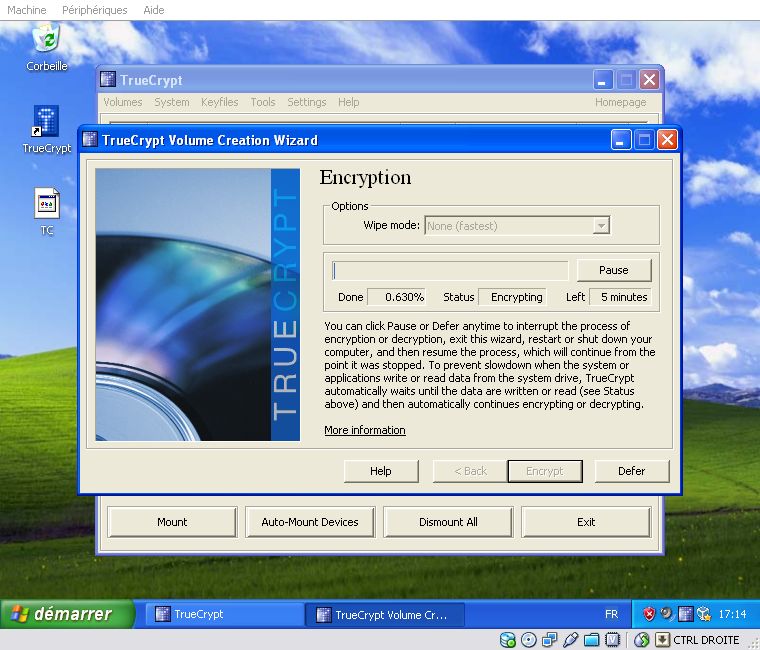Click the Encrypt button
Screen dimensions: 760x650
(x=545, y=471)
